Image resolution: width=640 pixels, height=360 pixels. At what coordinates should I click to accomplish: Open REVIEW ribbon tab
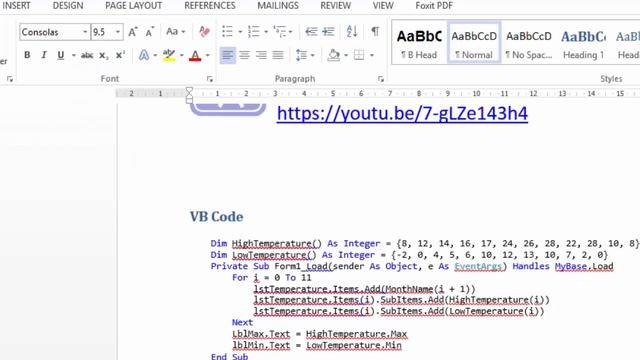tap(336, 6)
